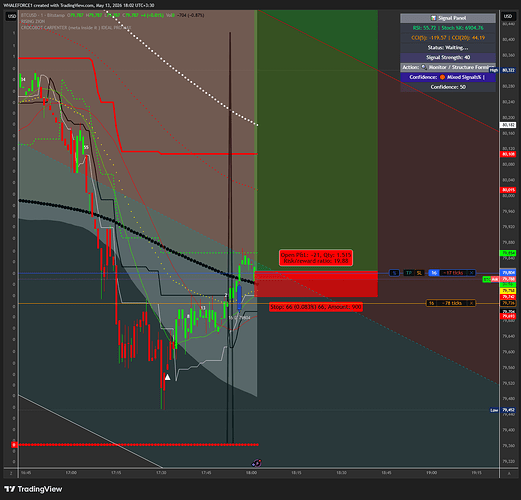521x500 pixels.
Task: Select the CROCOBOT CARPENTER indicator label
Action: point(76,28)
